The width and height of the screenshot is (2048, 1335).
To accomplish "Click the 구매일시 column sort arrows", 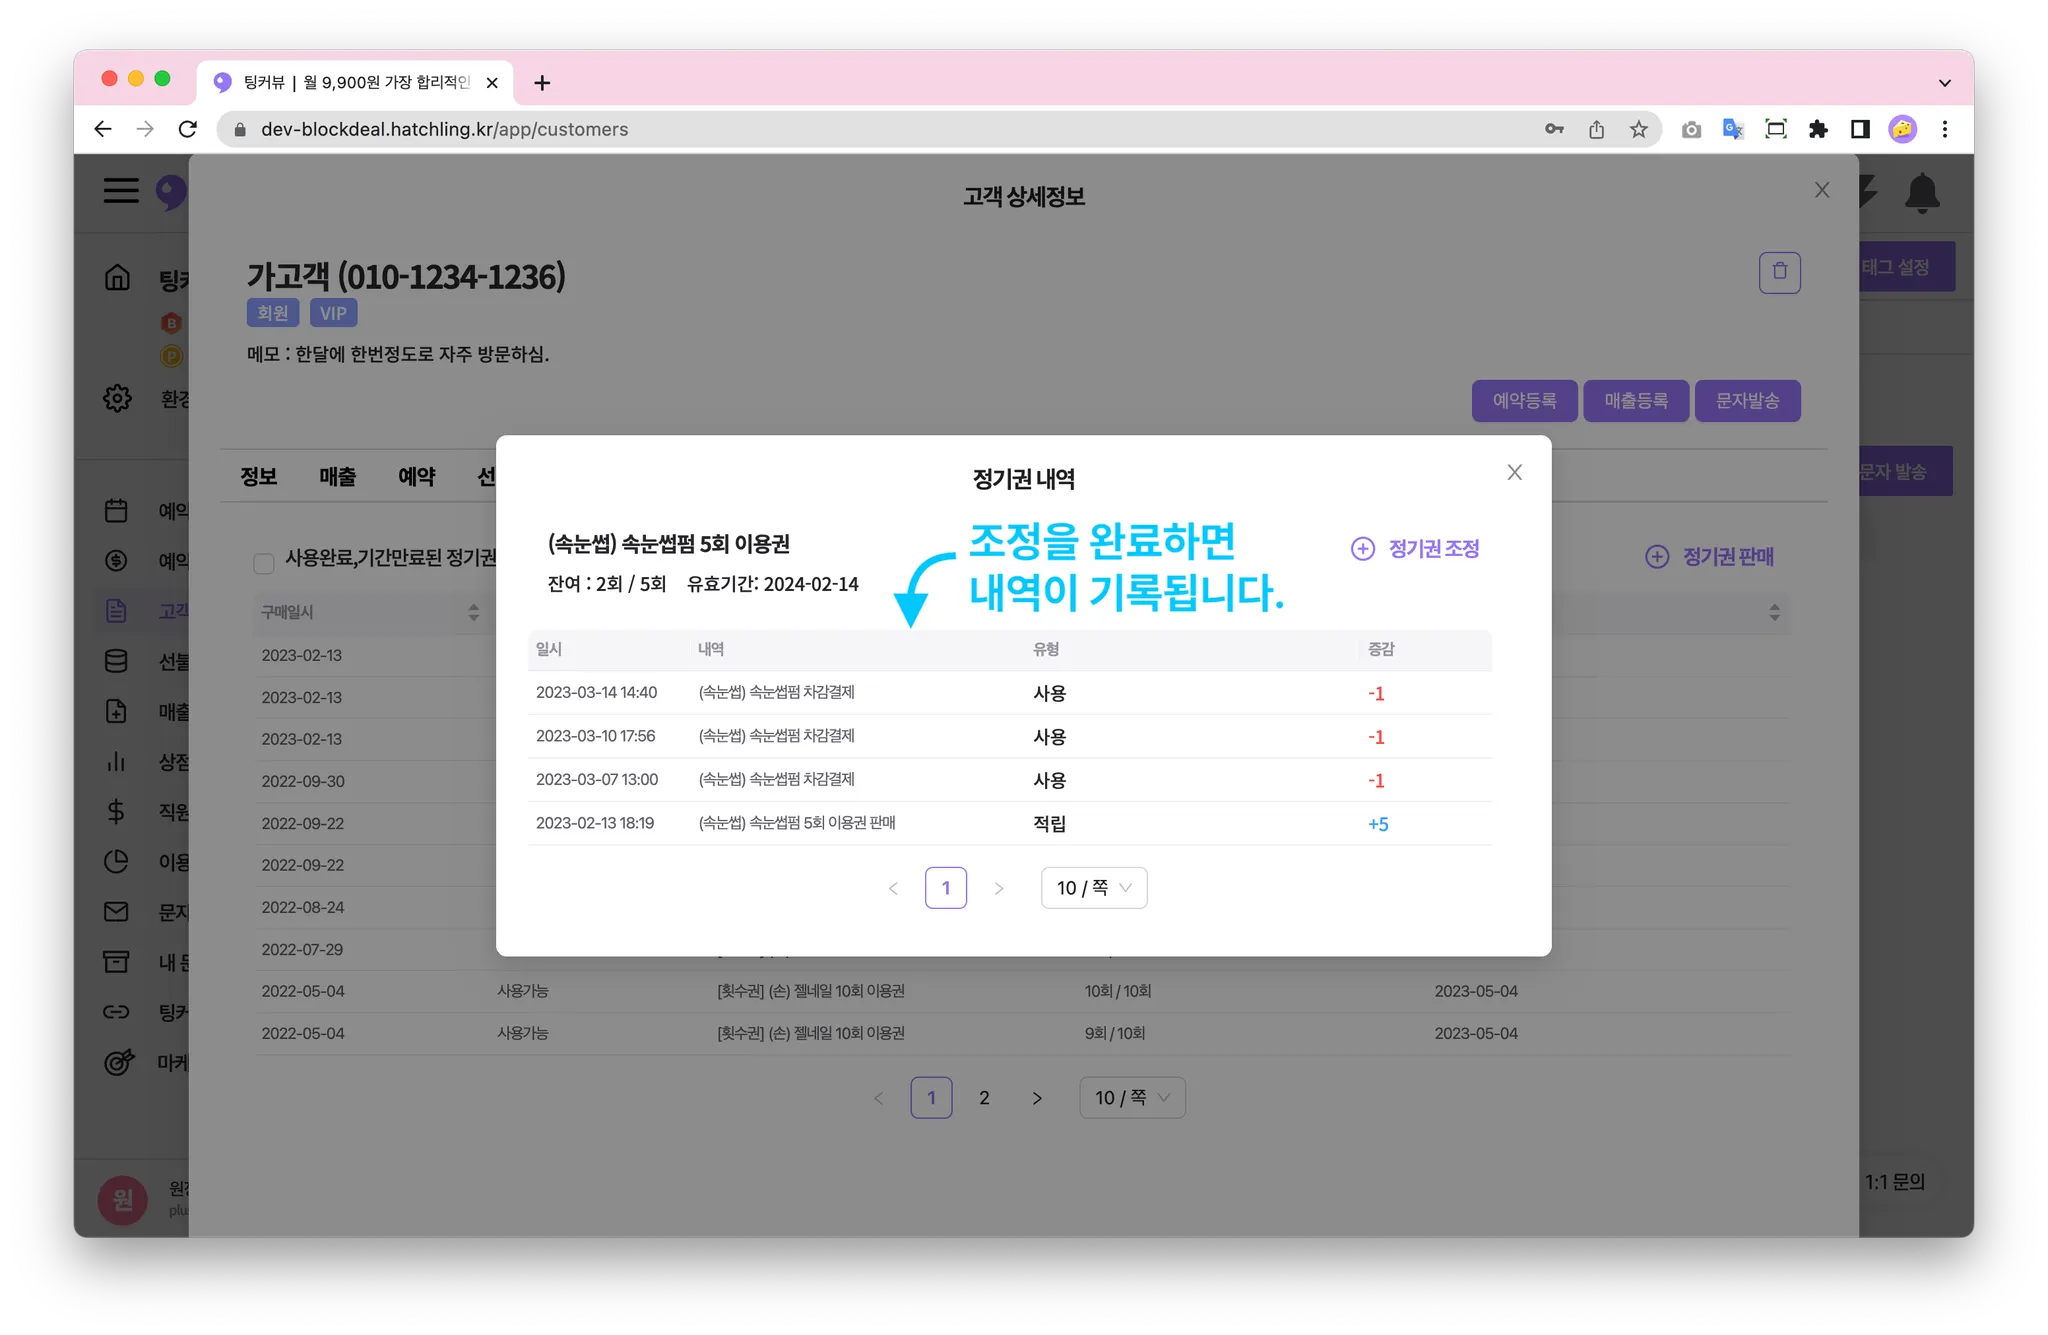I will pos(473,612).
